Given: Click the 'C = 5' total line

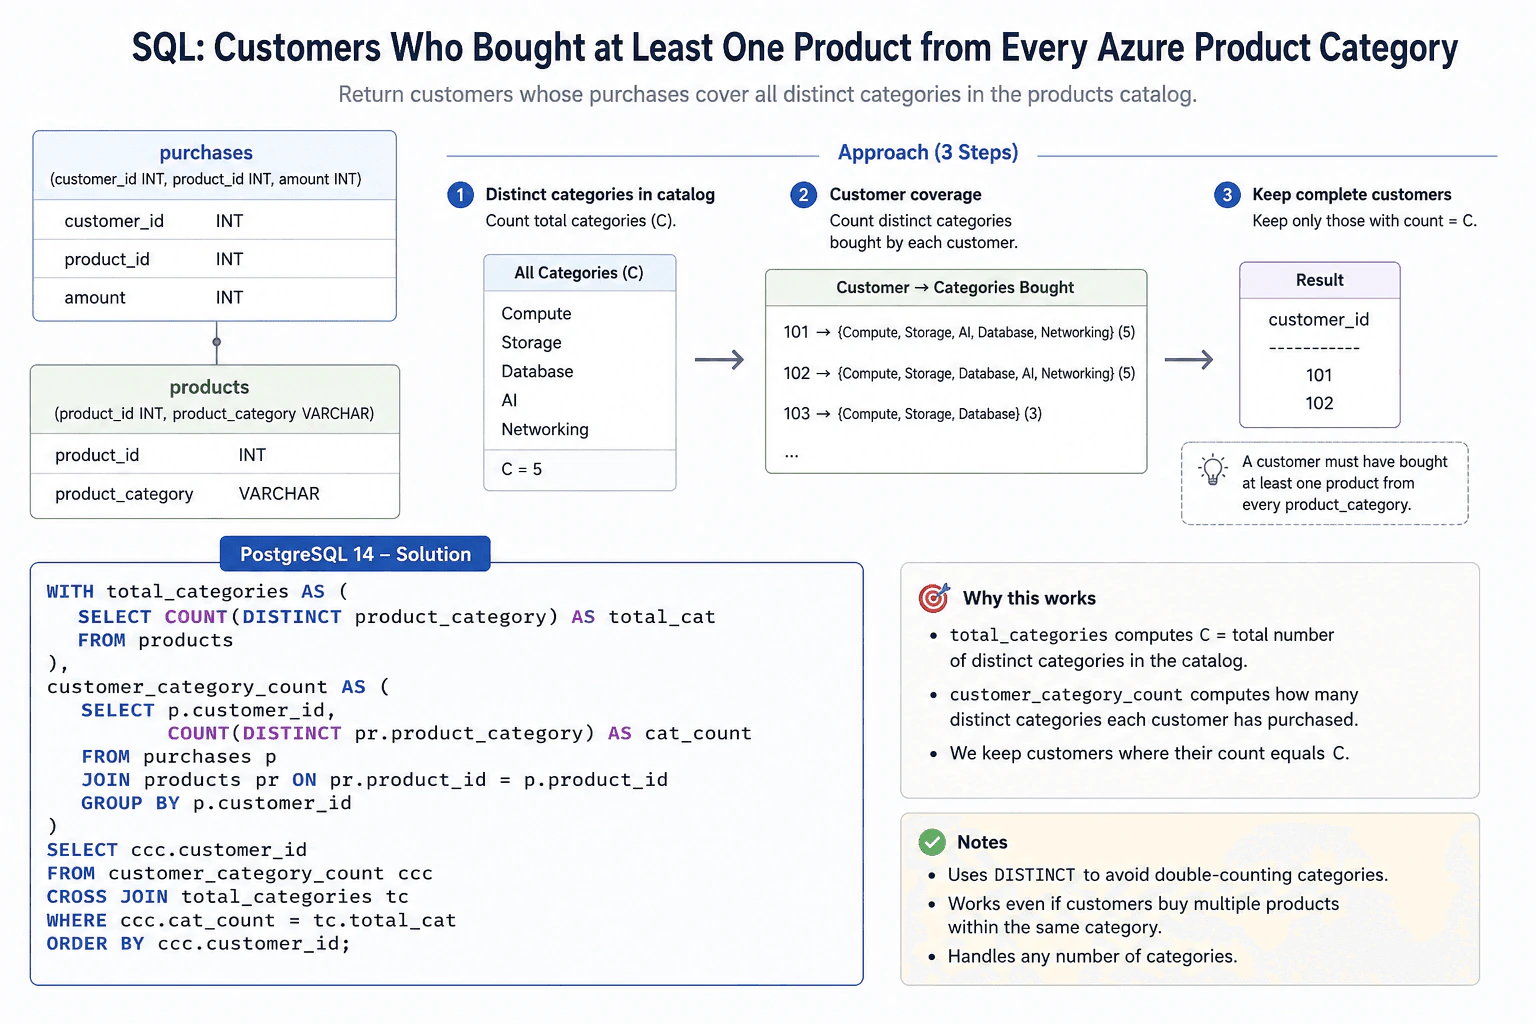Looking at the screenshot, I should click(521, 469).
